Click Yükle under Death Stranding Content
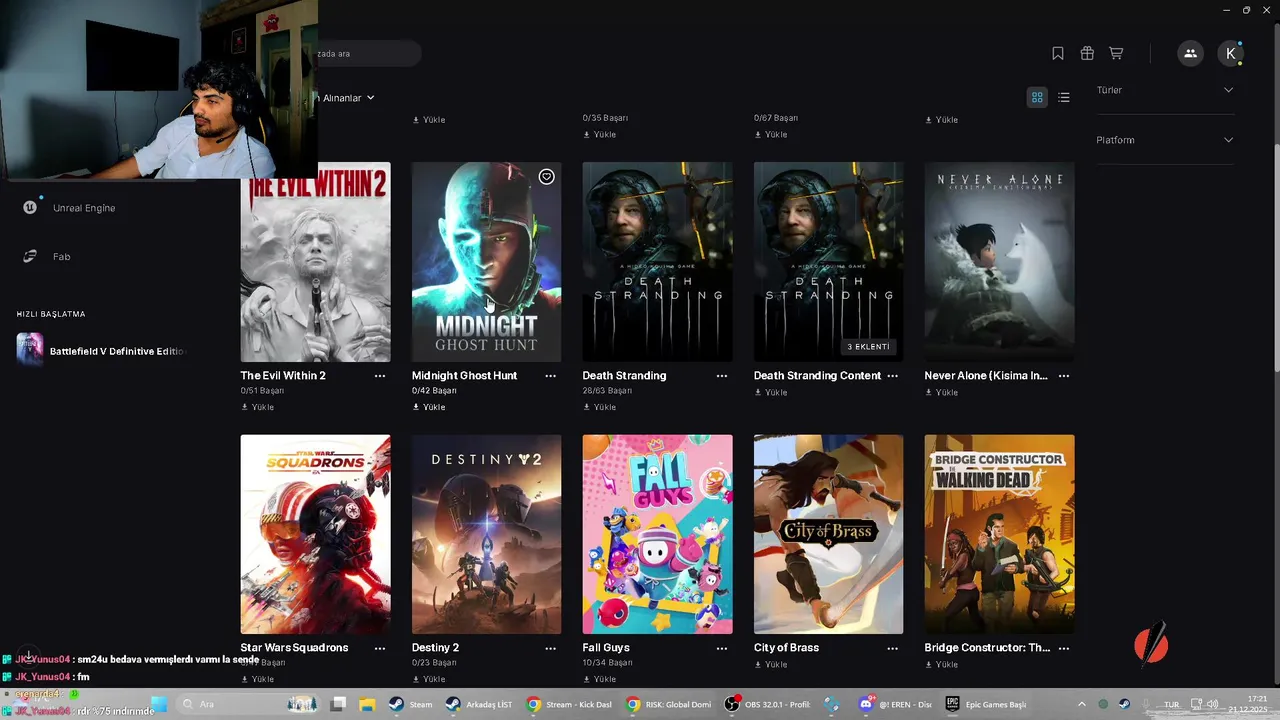The height and width of the screenshot is (720, 1280). 771,392
